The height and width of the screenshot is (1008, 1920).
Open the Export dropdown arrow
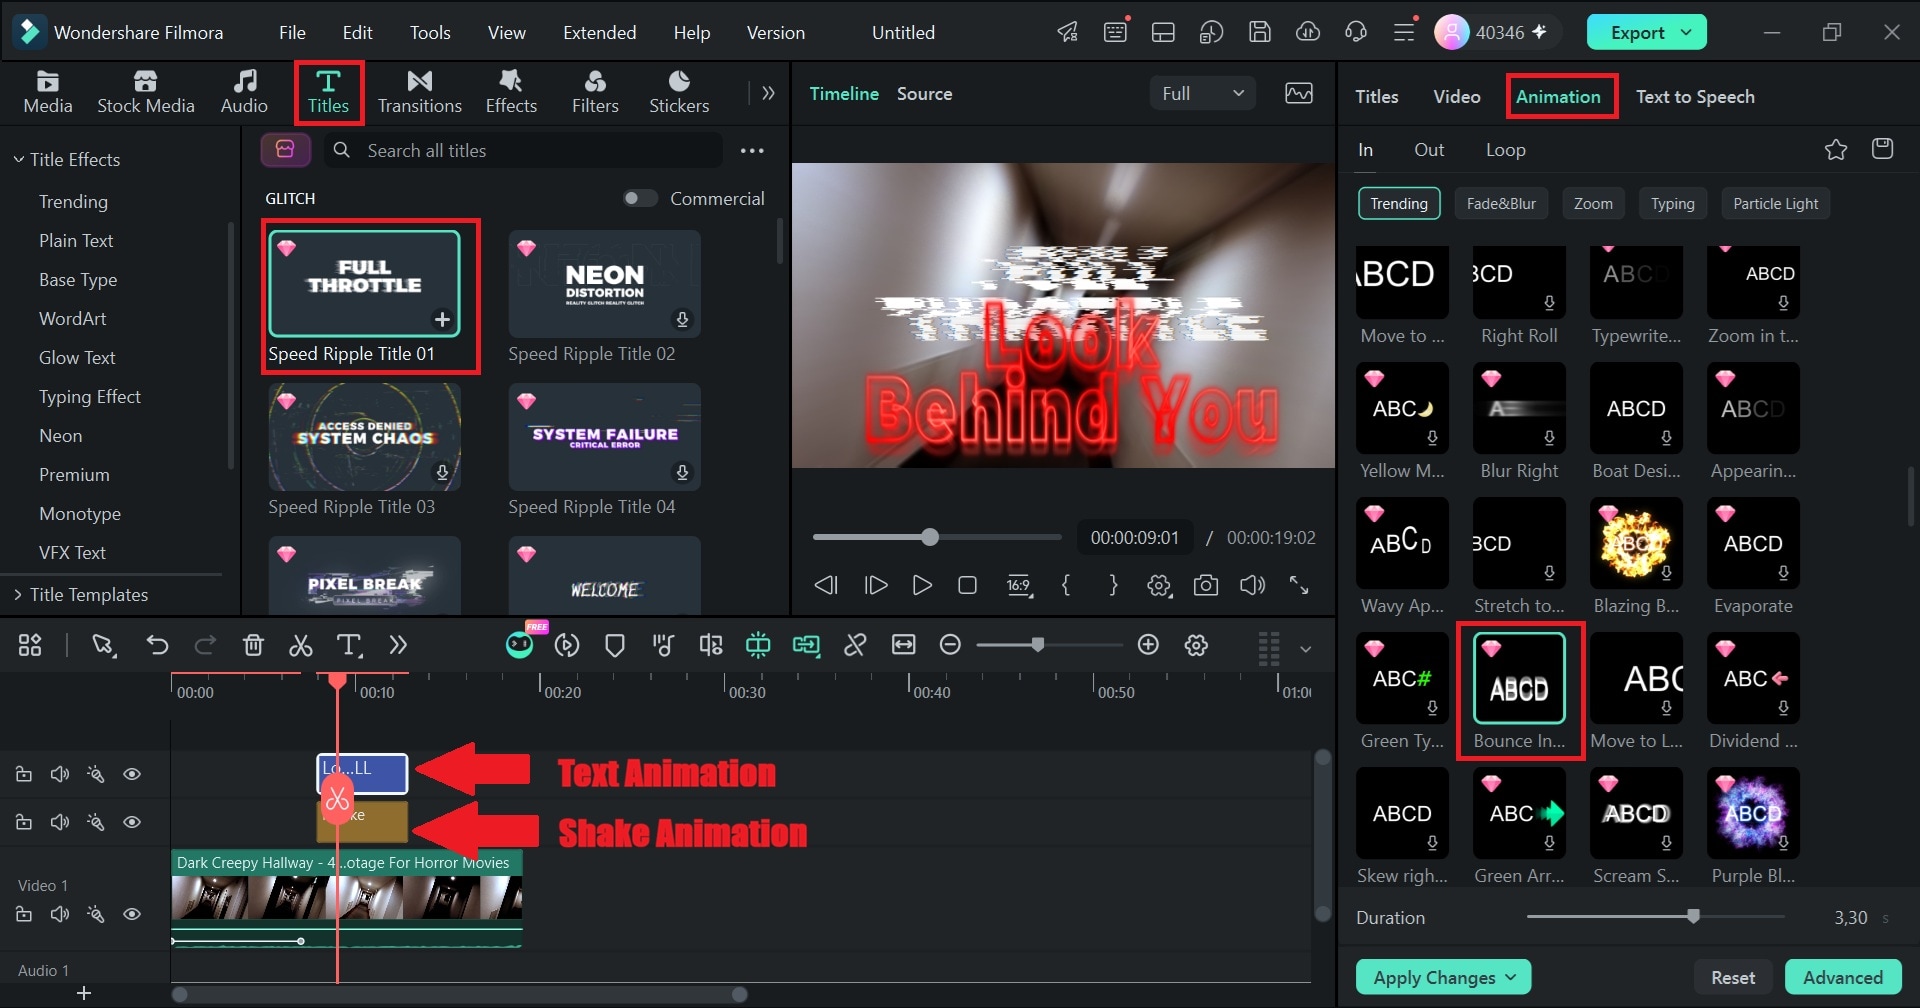[x=1687, y=32]
